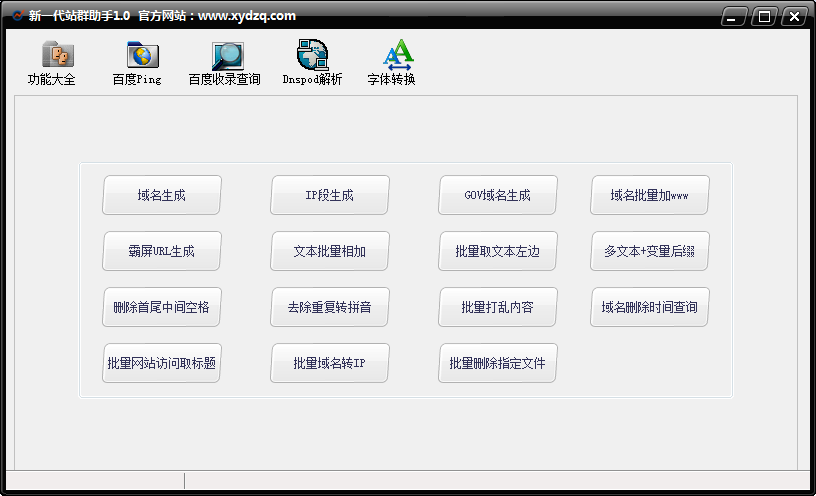Click the GOV域名生成 button
This screenshot has width=816, height=496.
(498, 195)
